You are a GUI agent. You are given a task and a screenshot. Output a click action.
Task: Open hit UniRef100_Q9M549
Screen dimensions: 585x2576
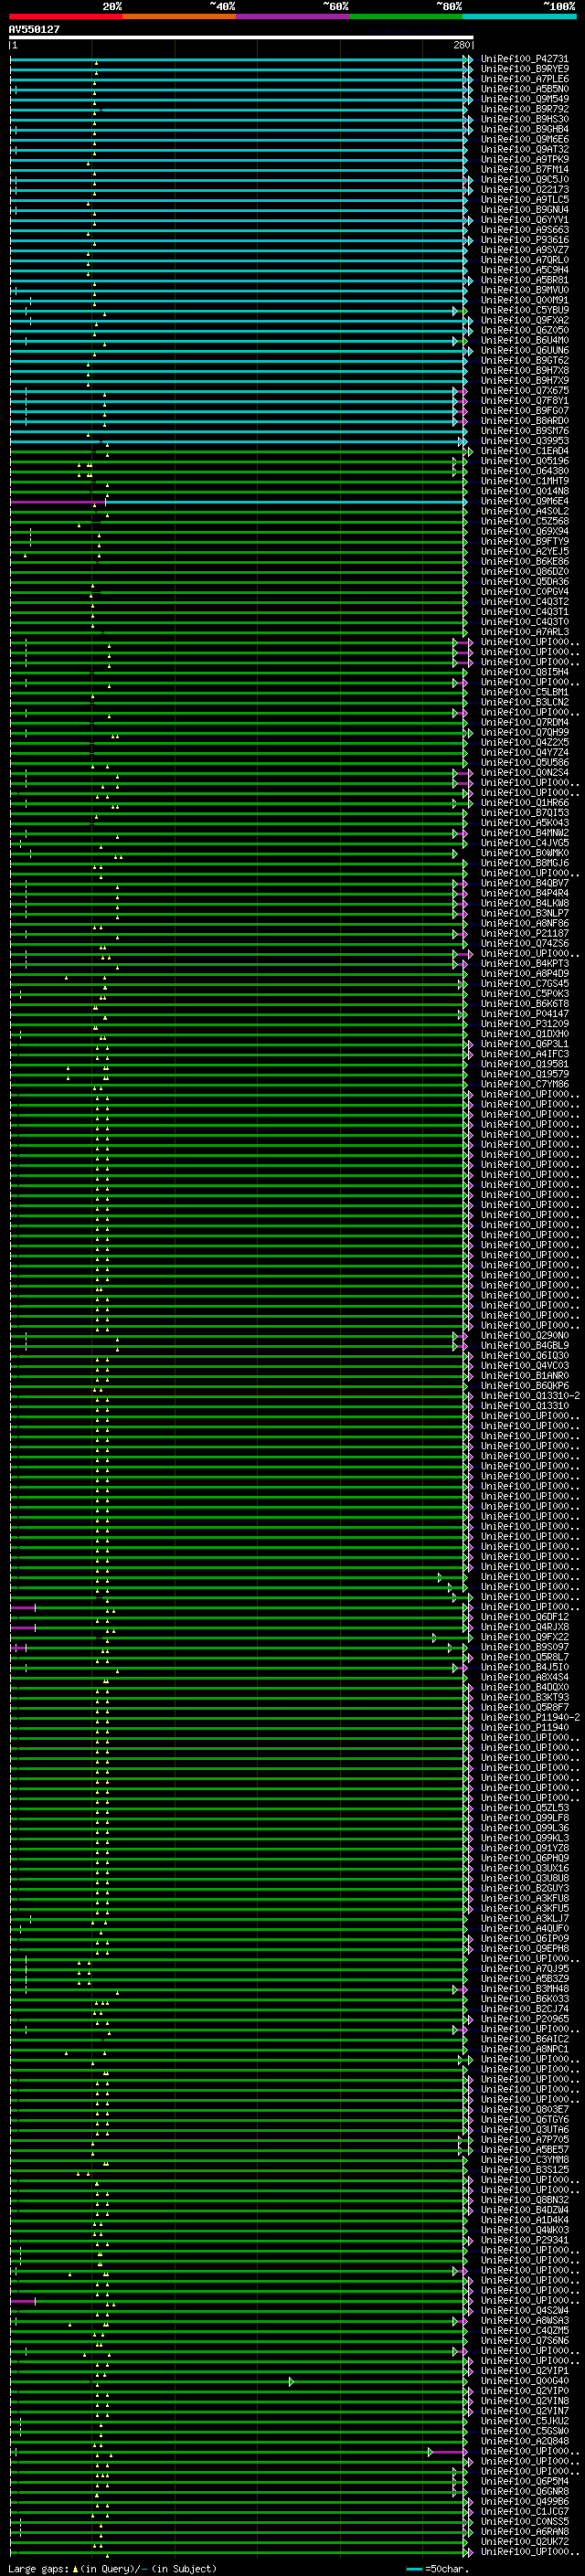[x=524, y=99]
